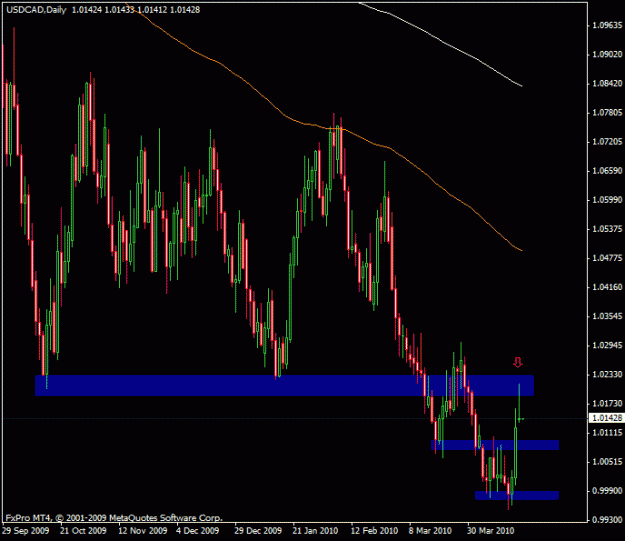Select the 1.01730 price axis label
This screenshot has width=625, height=541.
[x=607, y=404]
